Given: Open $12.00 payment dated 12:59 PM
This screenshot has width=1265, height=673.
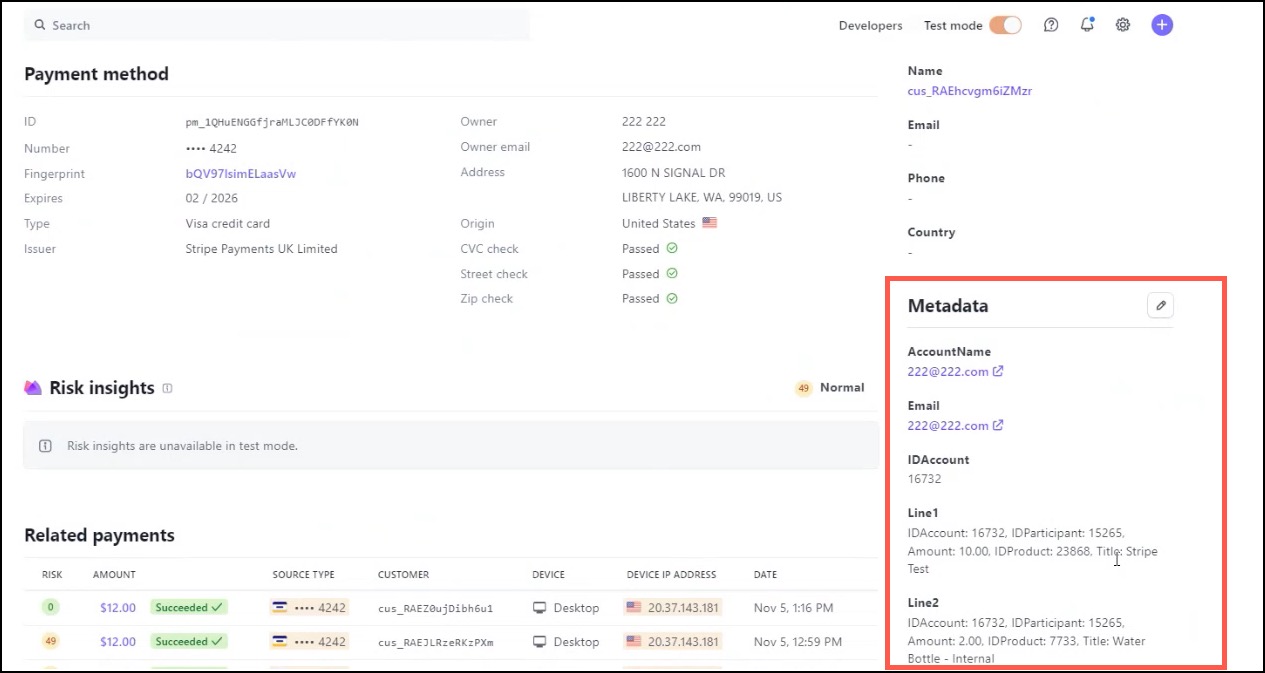Looking at the screenshot, I should pyautogui.click(x=118, y=642).
